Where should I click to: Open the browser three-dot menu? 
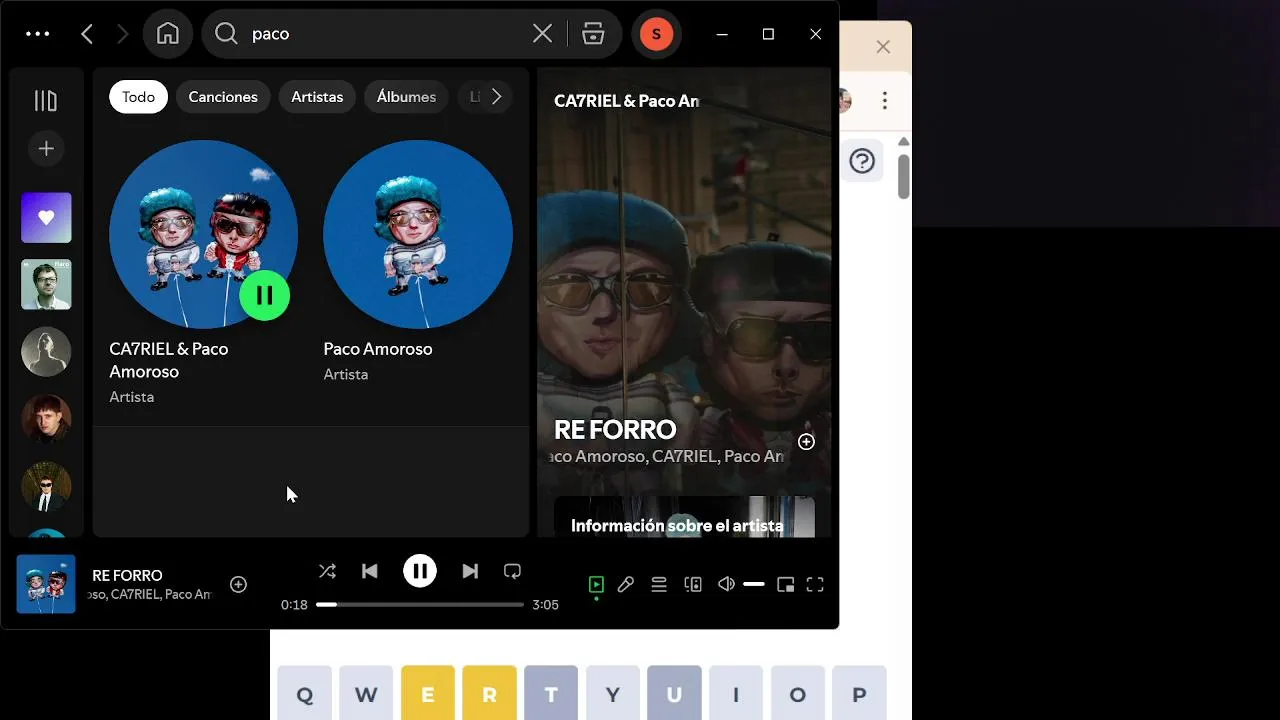point(885,100)
